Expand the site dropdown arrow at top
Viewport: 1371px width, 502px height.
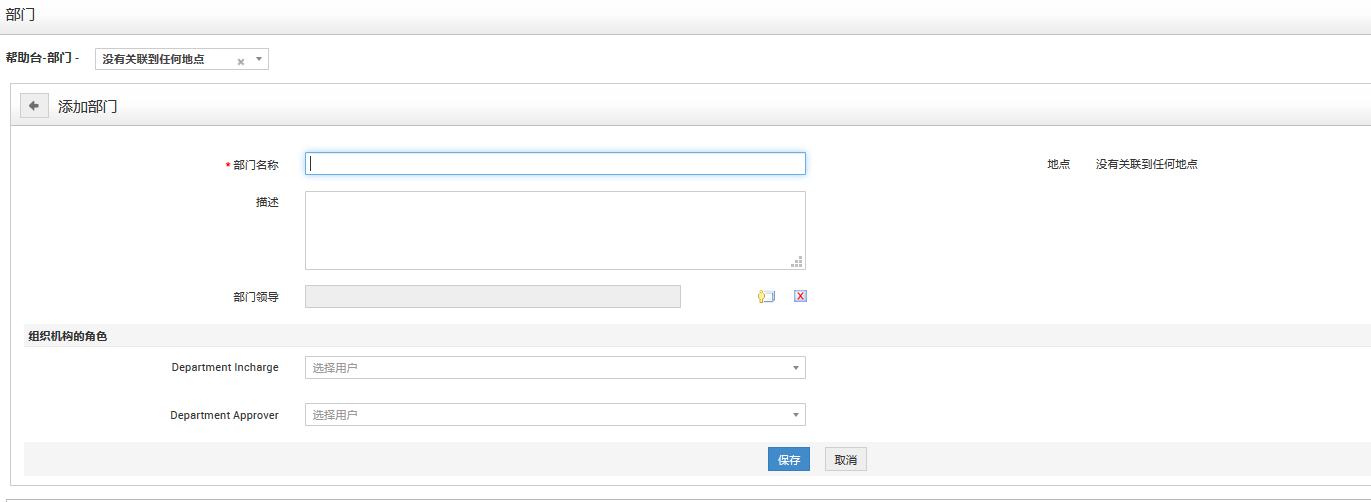[259, 59]
